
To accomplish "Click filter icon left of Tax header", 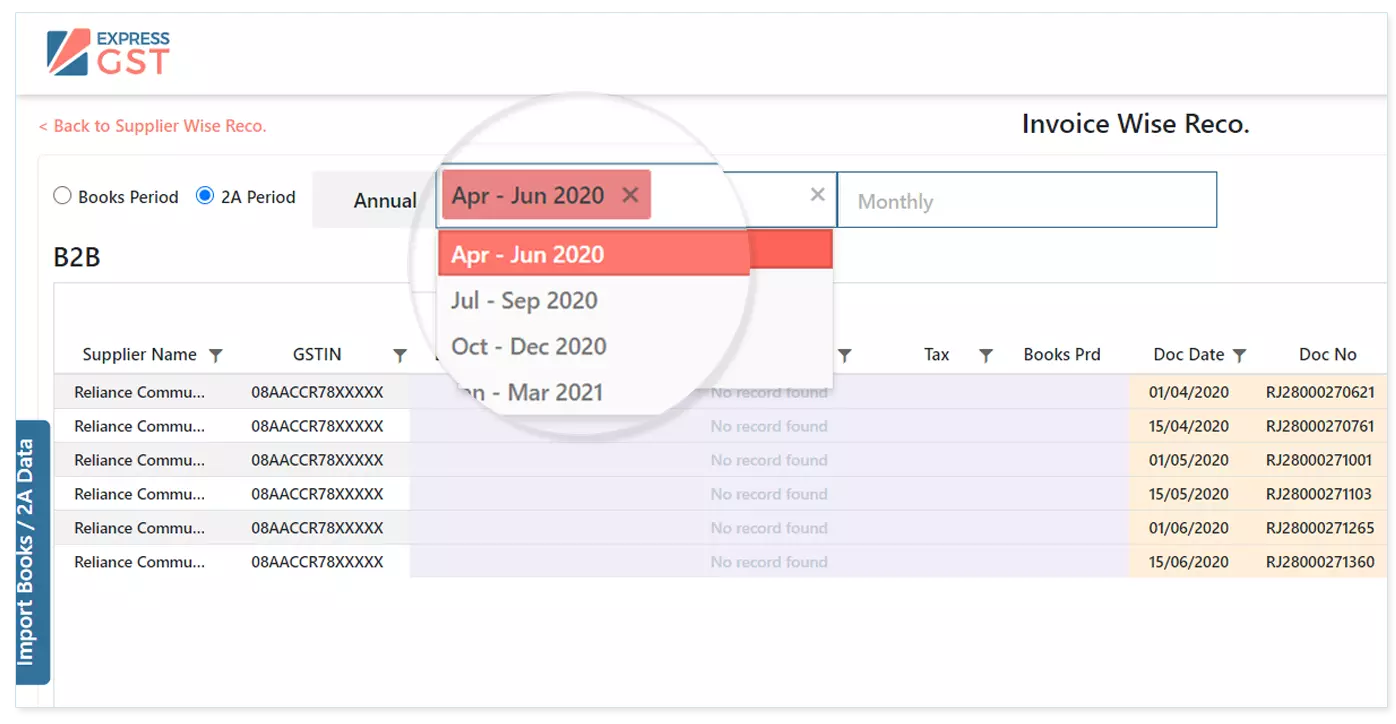I will click(x=844, y=355).
